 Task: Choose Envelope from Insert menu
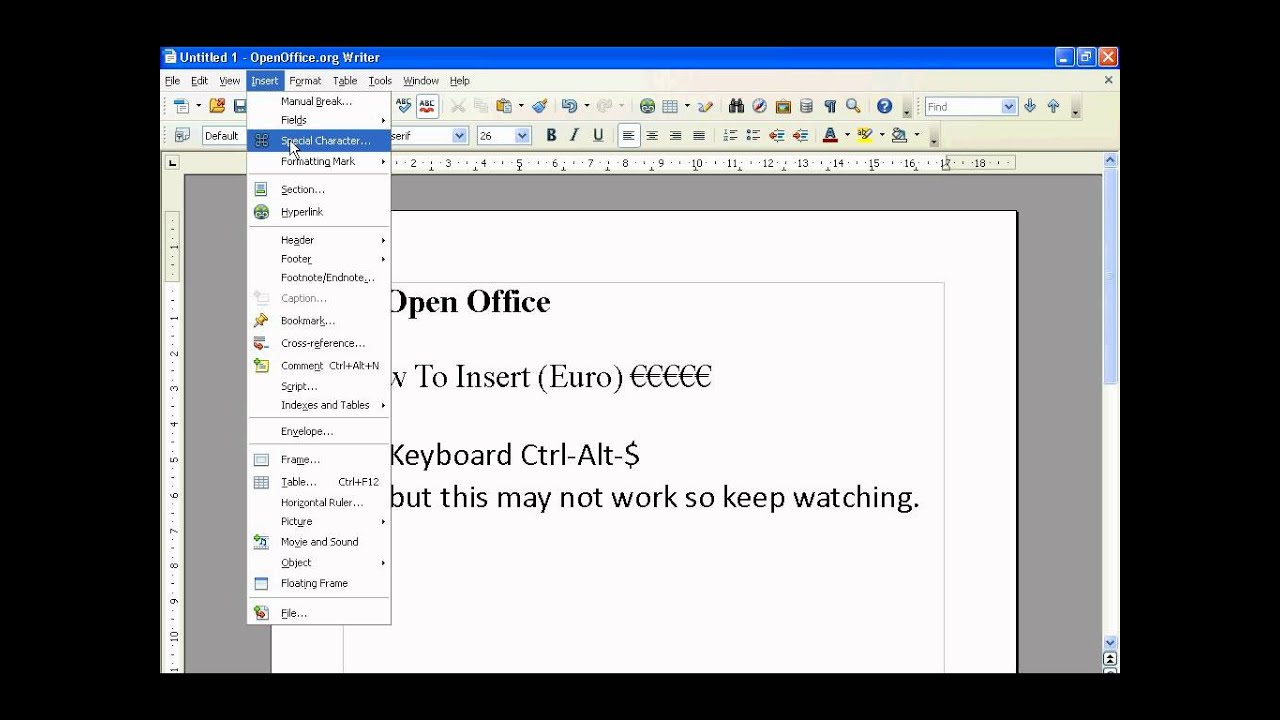[318, 431]
